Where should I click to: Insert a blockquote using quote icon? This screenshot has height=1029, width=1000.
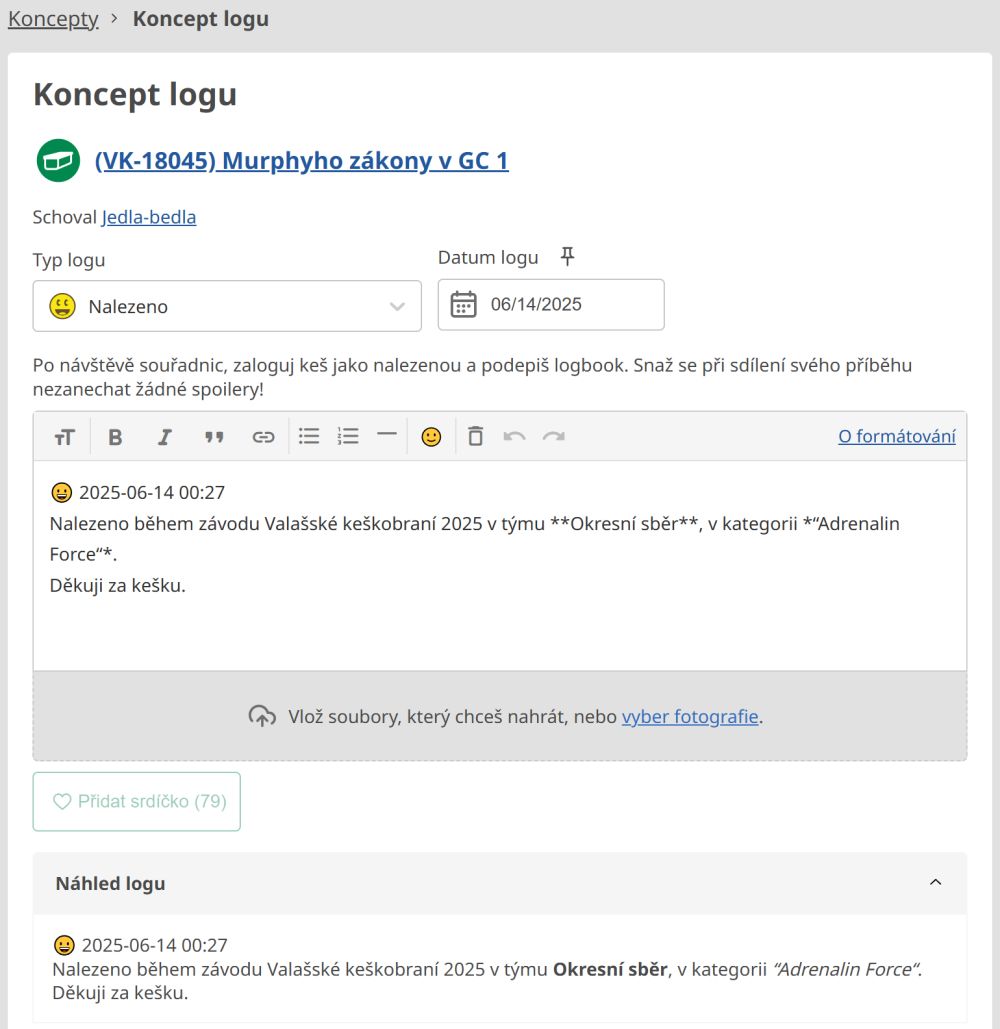coord(214,437)
